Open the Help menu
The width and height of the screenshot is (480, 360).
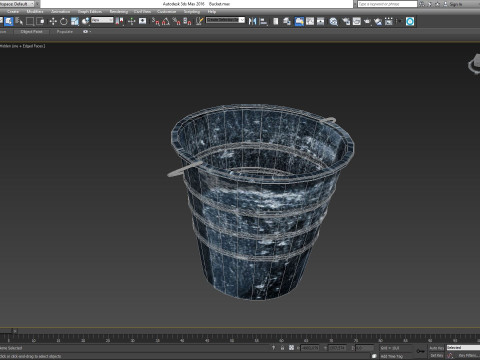[x=212, y=12]
